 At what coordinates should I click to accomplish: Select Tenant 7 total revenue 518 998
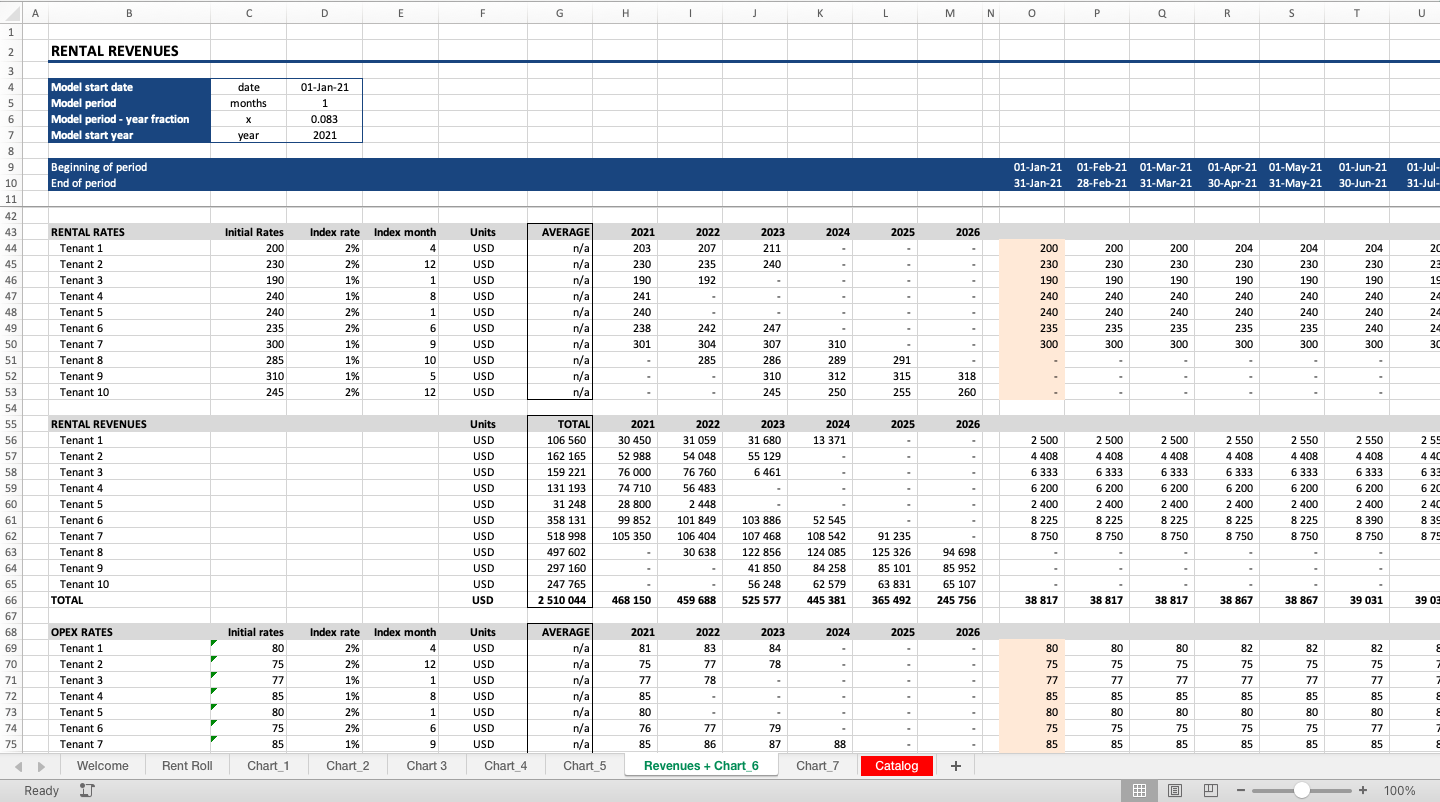click(559, 536)
